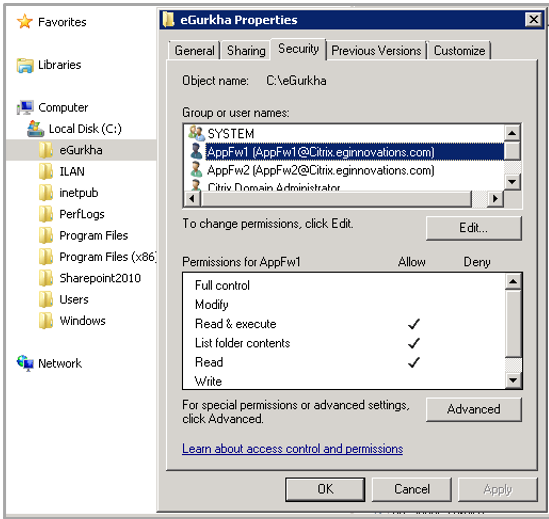Click the Computer icon in sidebar
Screen dimensions: 549x519
tap(25, 108)
